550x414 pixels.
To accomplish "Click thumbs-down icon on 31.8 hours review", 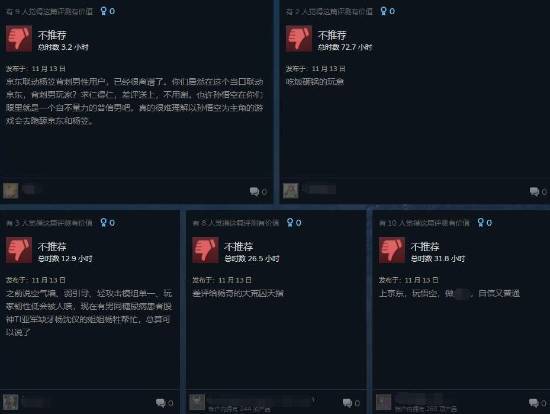I will pos(392,250).
